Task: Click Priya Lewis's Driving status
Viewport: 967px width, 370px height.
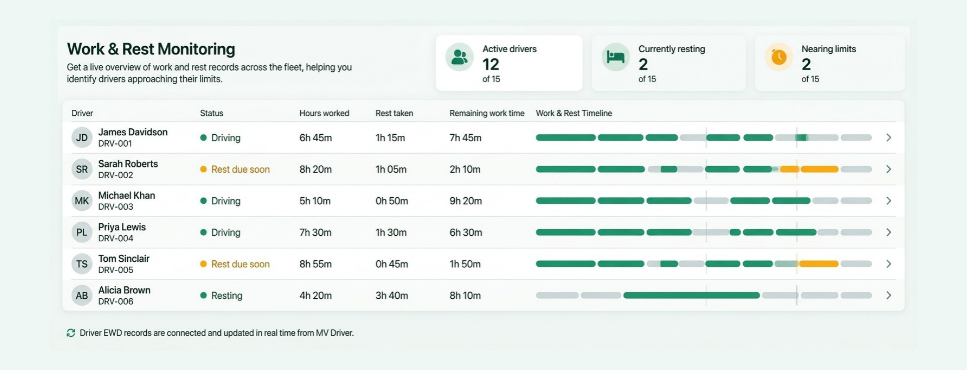Action: click(220, 232)
